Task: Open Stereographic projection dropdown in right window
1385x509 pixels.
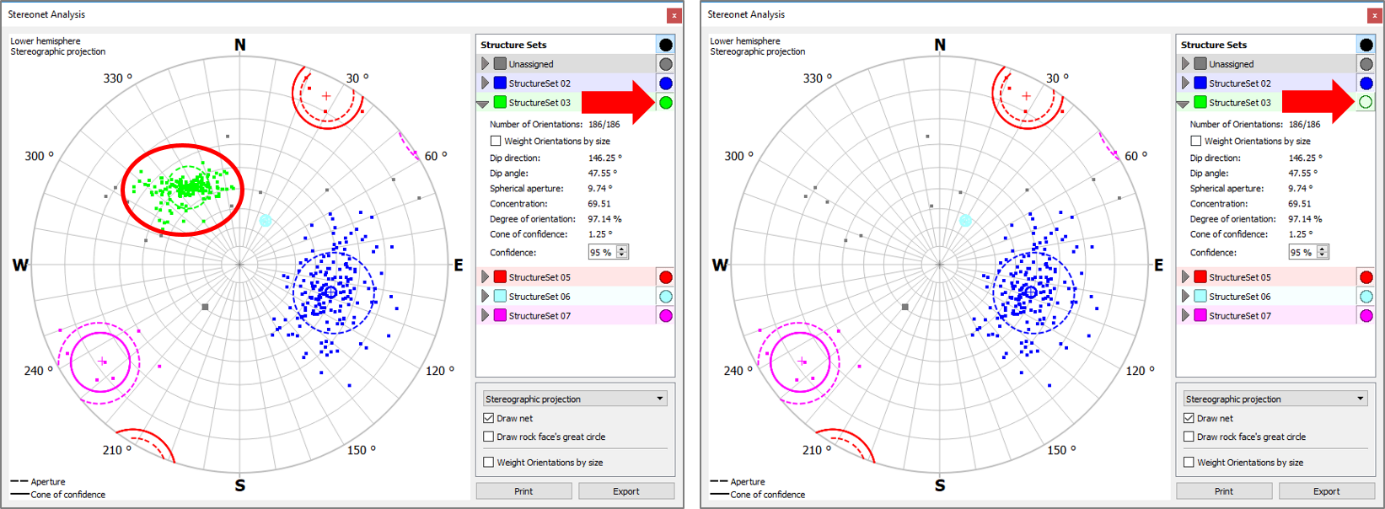Action: pos(1274,398)
